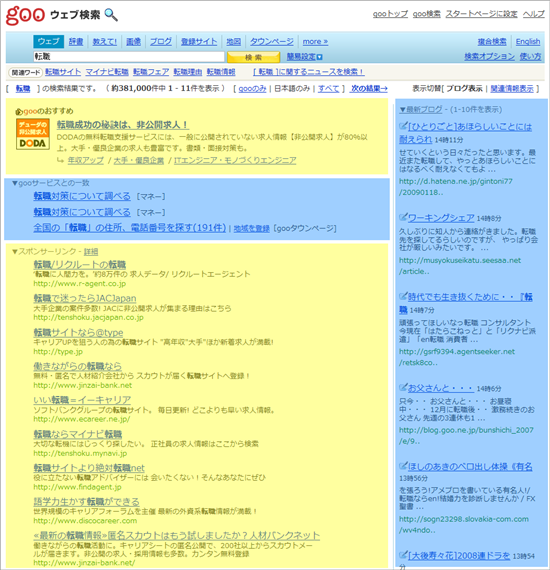Image resolution: width=550 pixels, height=570 pixels.
Task: Switch to the 辞書 tab
Action: tap(76, 41)
